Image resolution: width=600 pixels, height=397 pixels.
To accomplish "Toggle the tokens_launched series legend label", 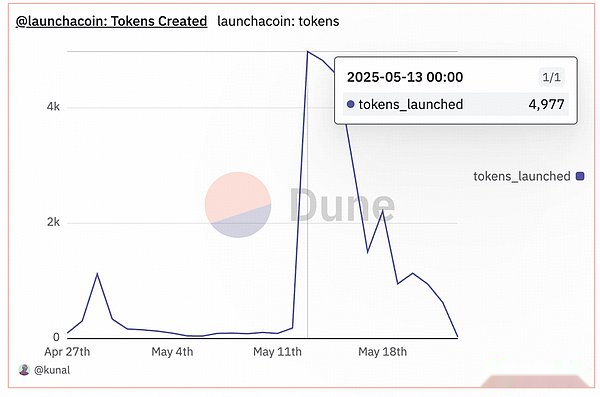I will (x=522, y=176).
